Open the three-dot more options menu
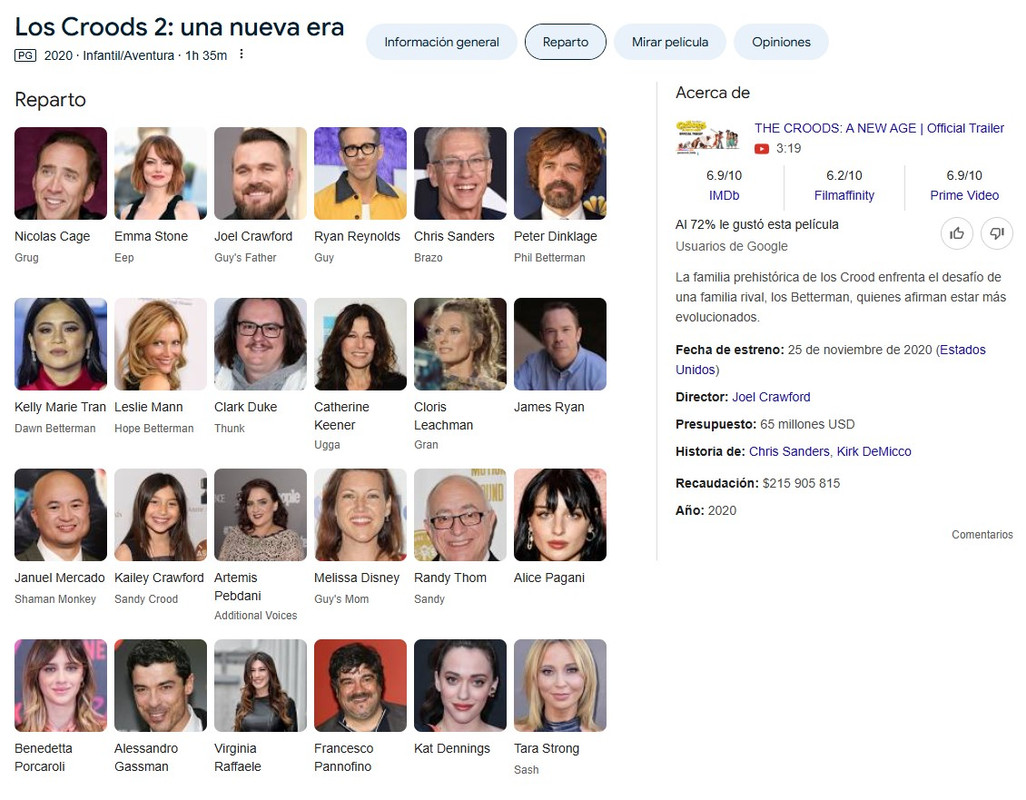1026x800 pixels. [241, 54]
